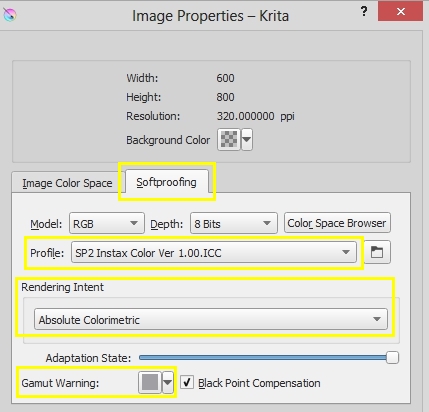Switch to the Image Color Space tab

point(67,183)
